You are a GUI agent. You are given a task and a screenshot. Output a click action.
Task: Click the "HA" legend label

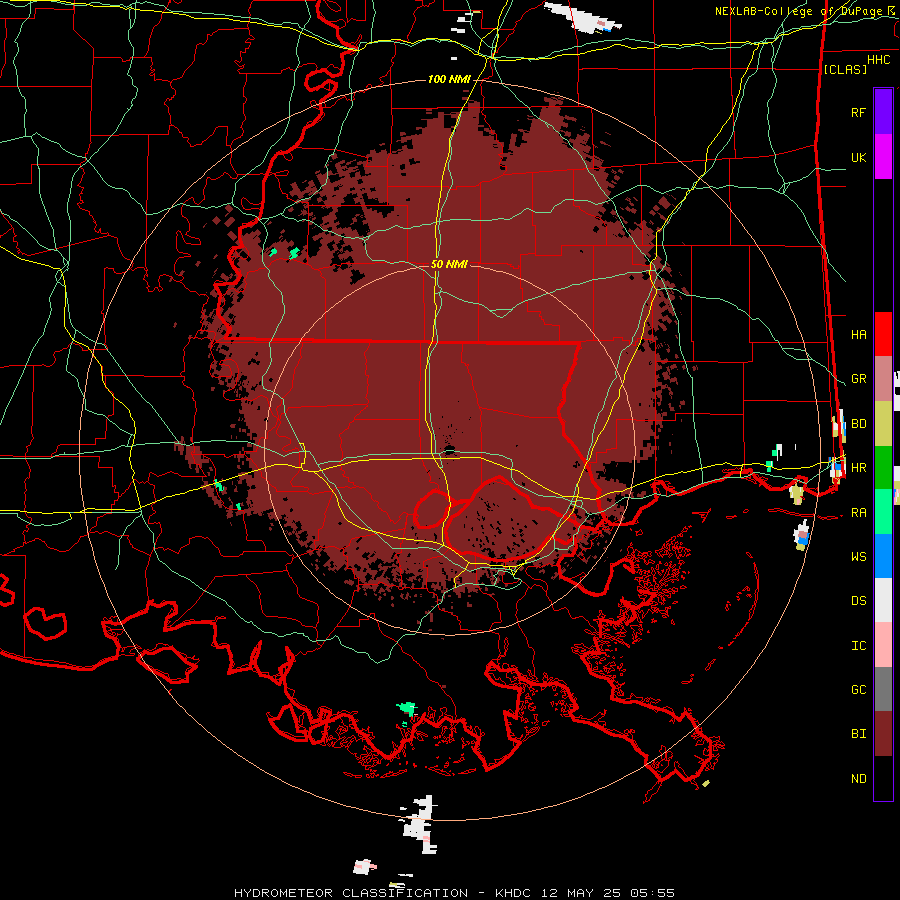(x=858, y=335)
